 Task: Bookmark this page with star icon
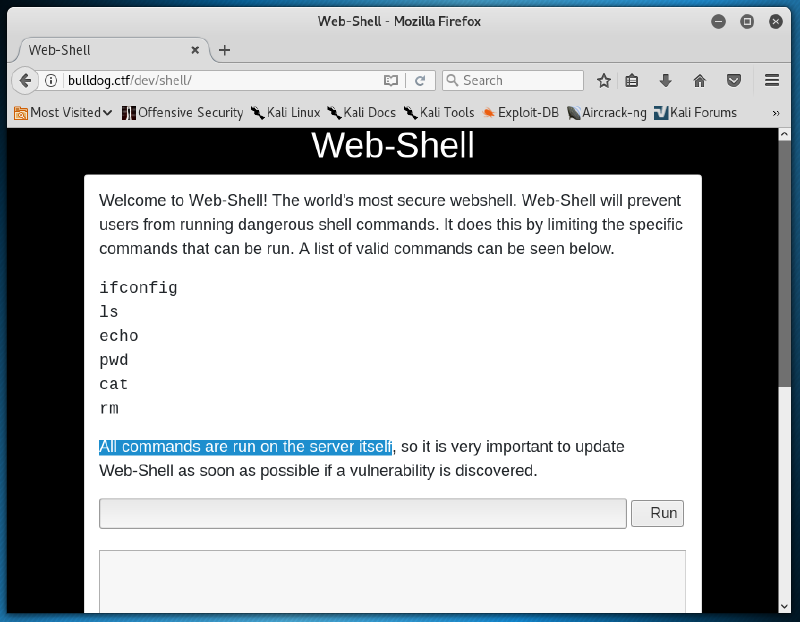coord(604,80)
